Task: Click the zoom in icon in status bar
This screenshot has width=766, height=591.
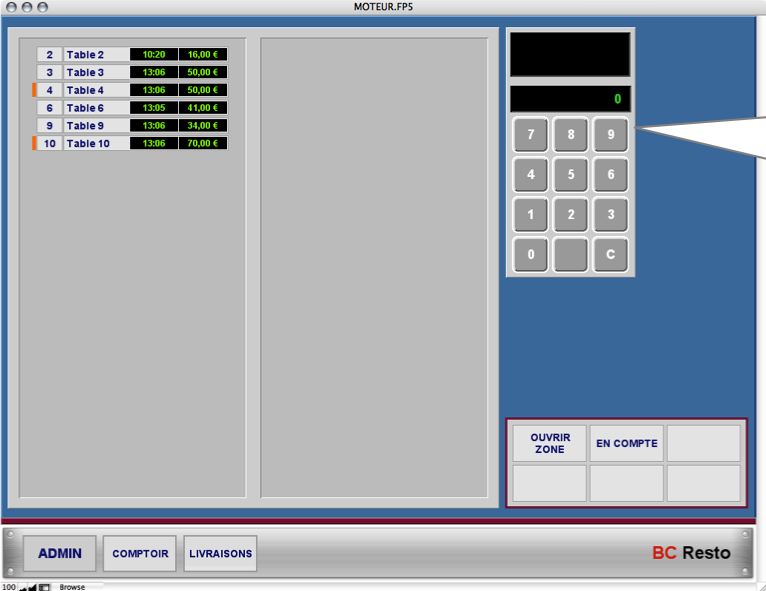Action: (32, 588)
